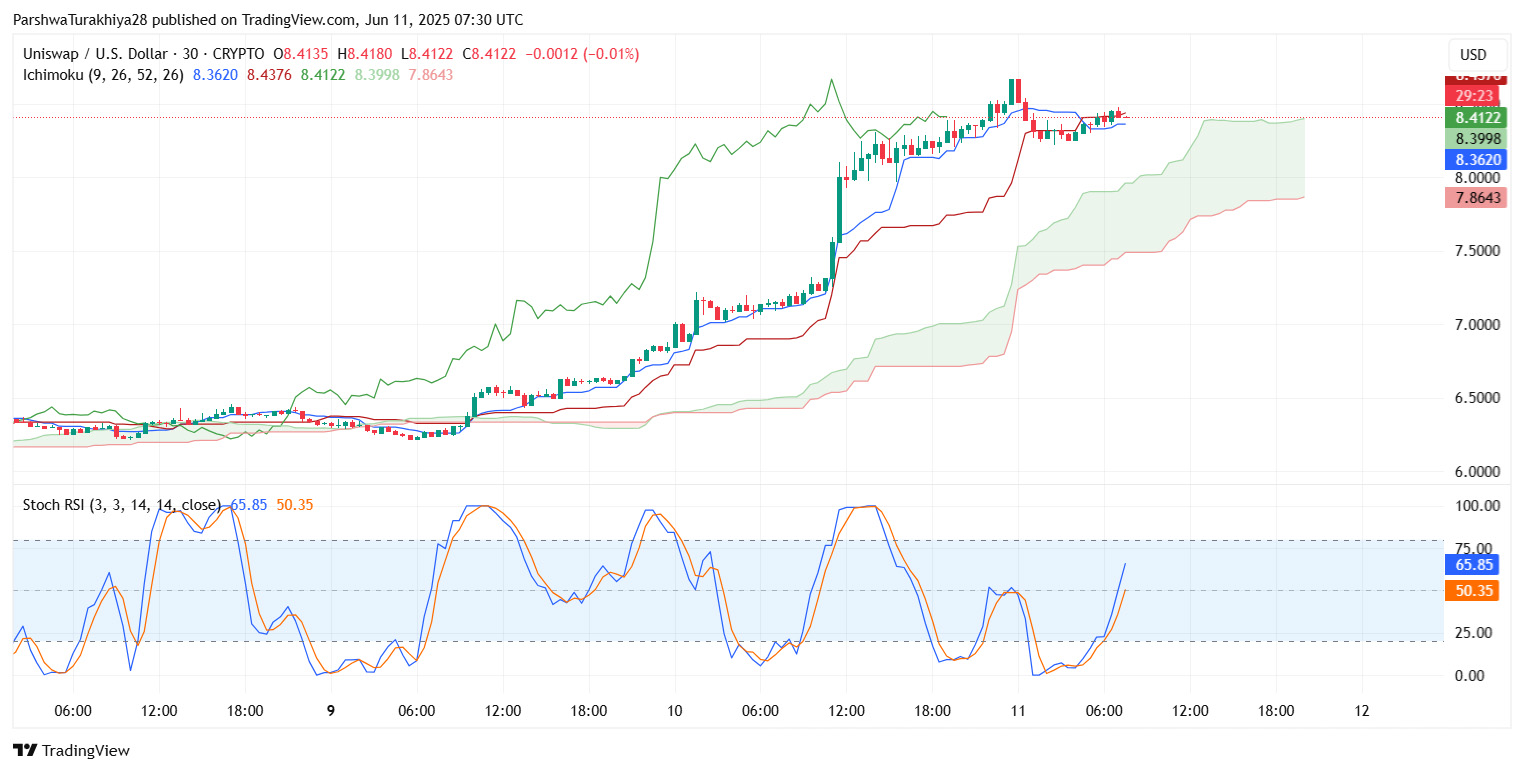
Task: Click the 7.0000 price scale mark
Action: [1476, 325]
